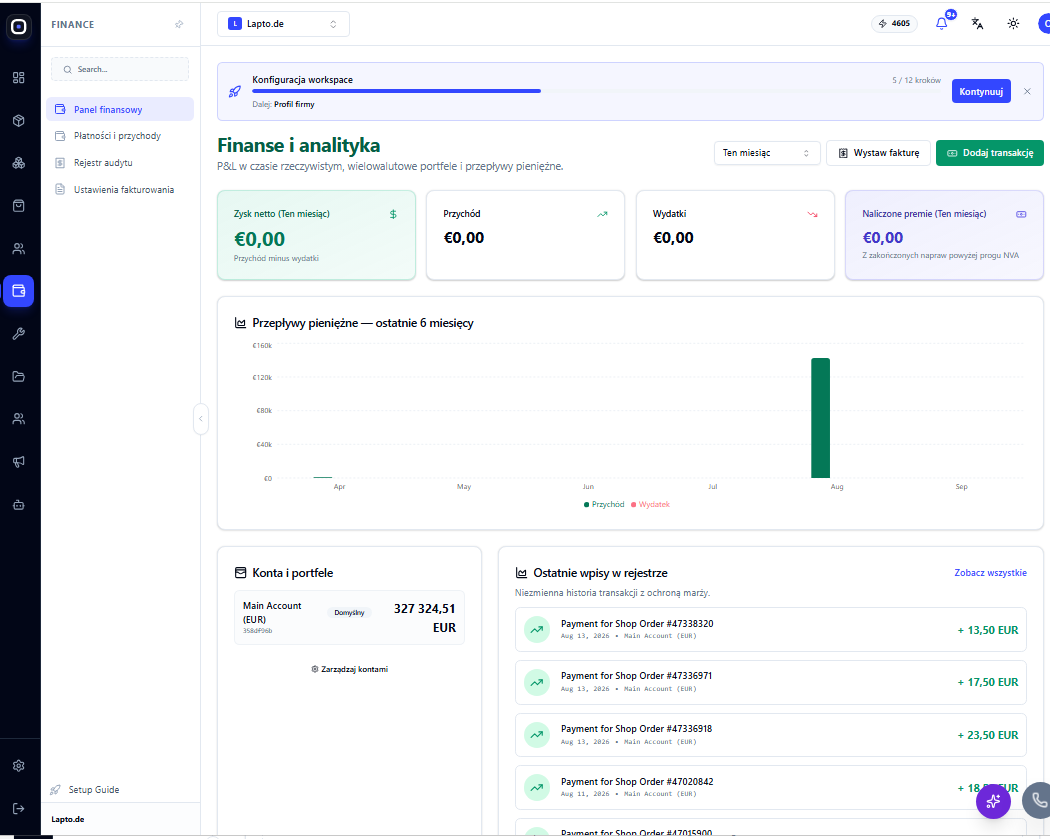1050x839 pixels.
Task: Select Panel finansowy in the sidebar
Action: coord(120,109)
